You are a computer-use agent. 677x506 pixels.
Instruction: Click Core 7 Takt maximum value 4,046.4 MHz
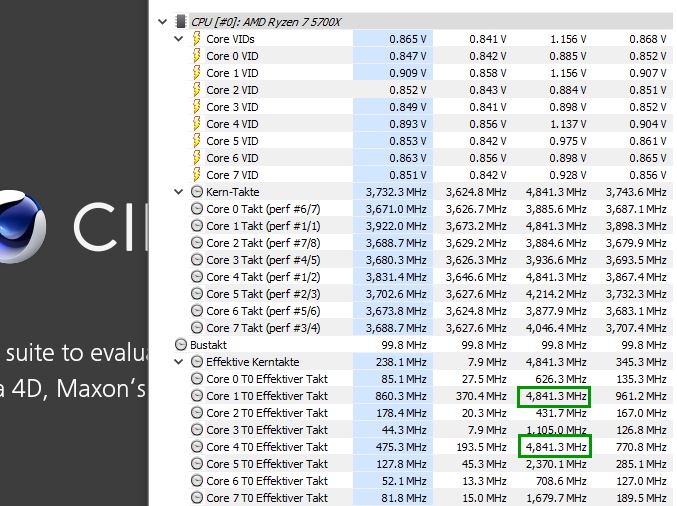coord(556,328)
